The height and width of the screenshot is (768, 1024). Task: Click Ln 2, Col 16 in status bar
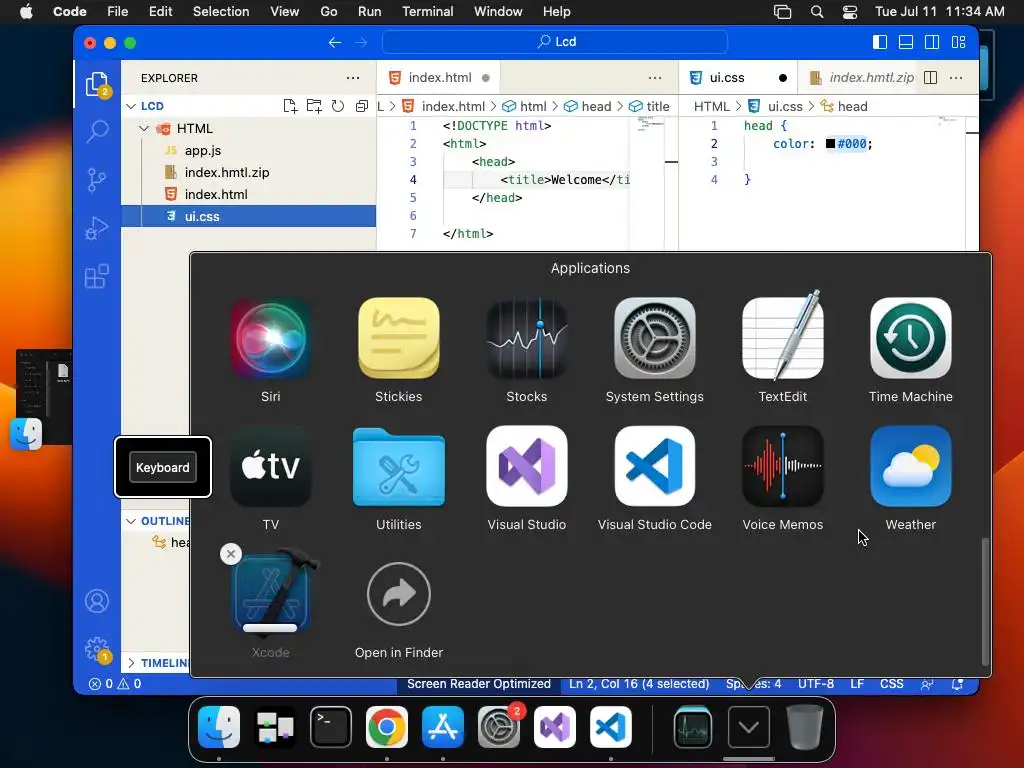[x=639, y=684]
